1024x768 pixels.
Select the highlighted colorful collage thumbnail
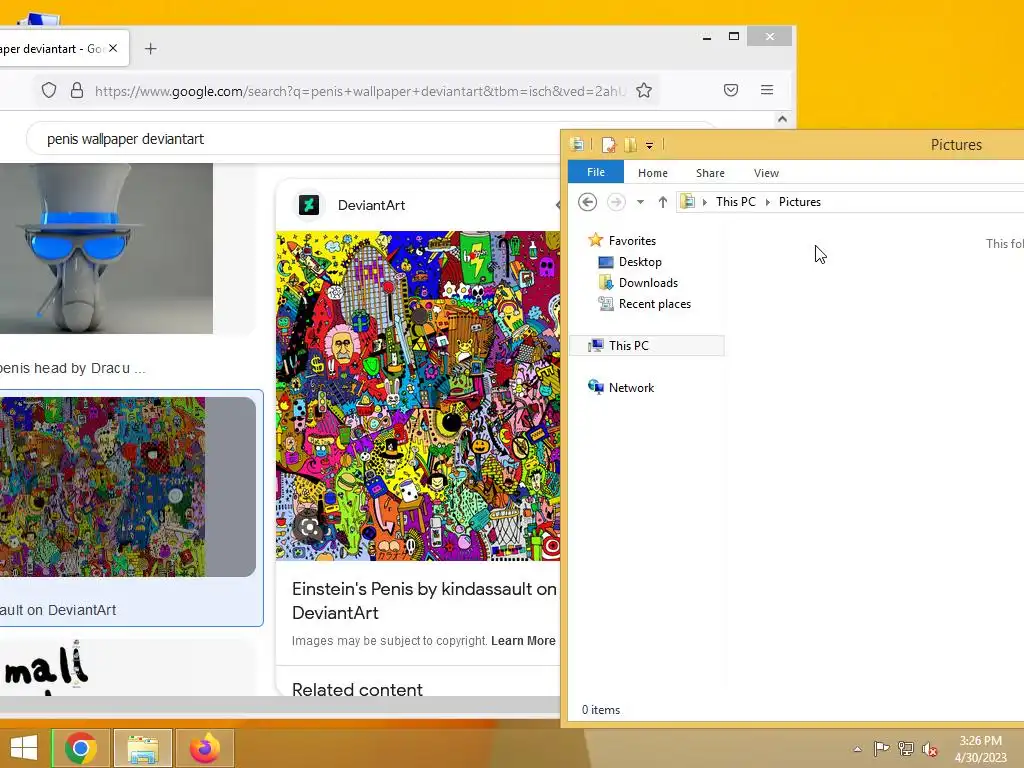(127, 487)
